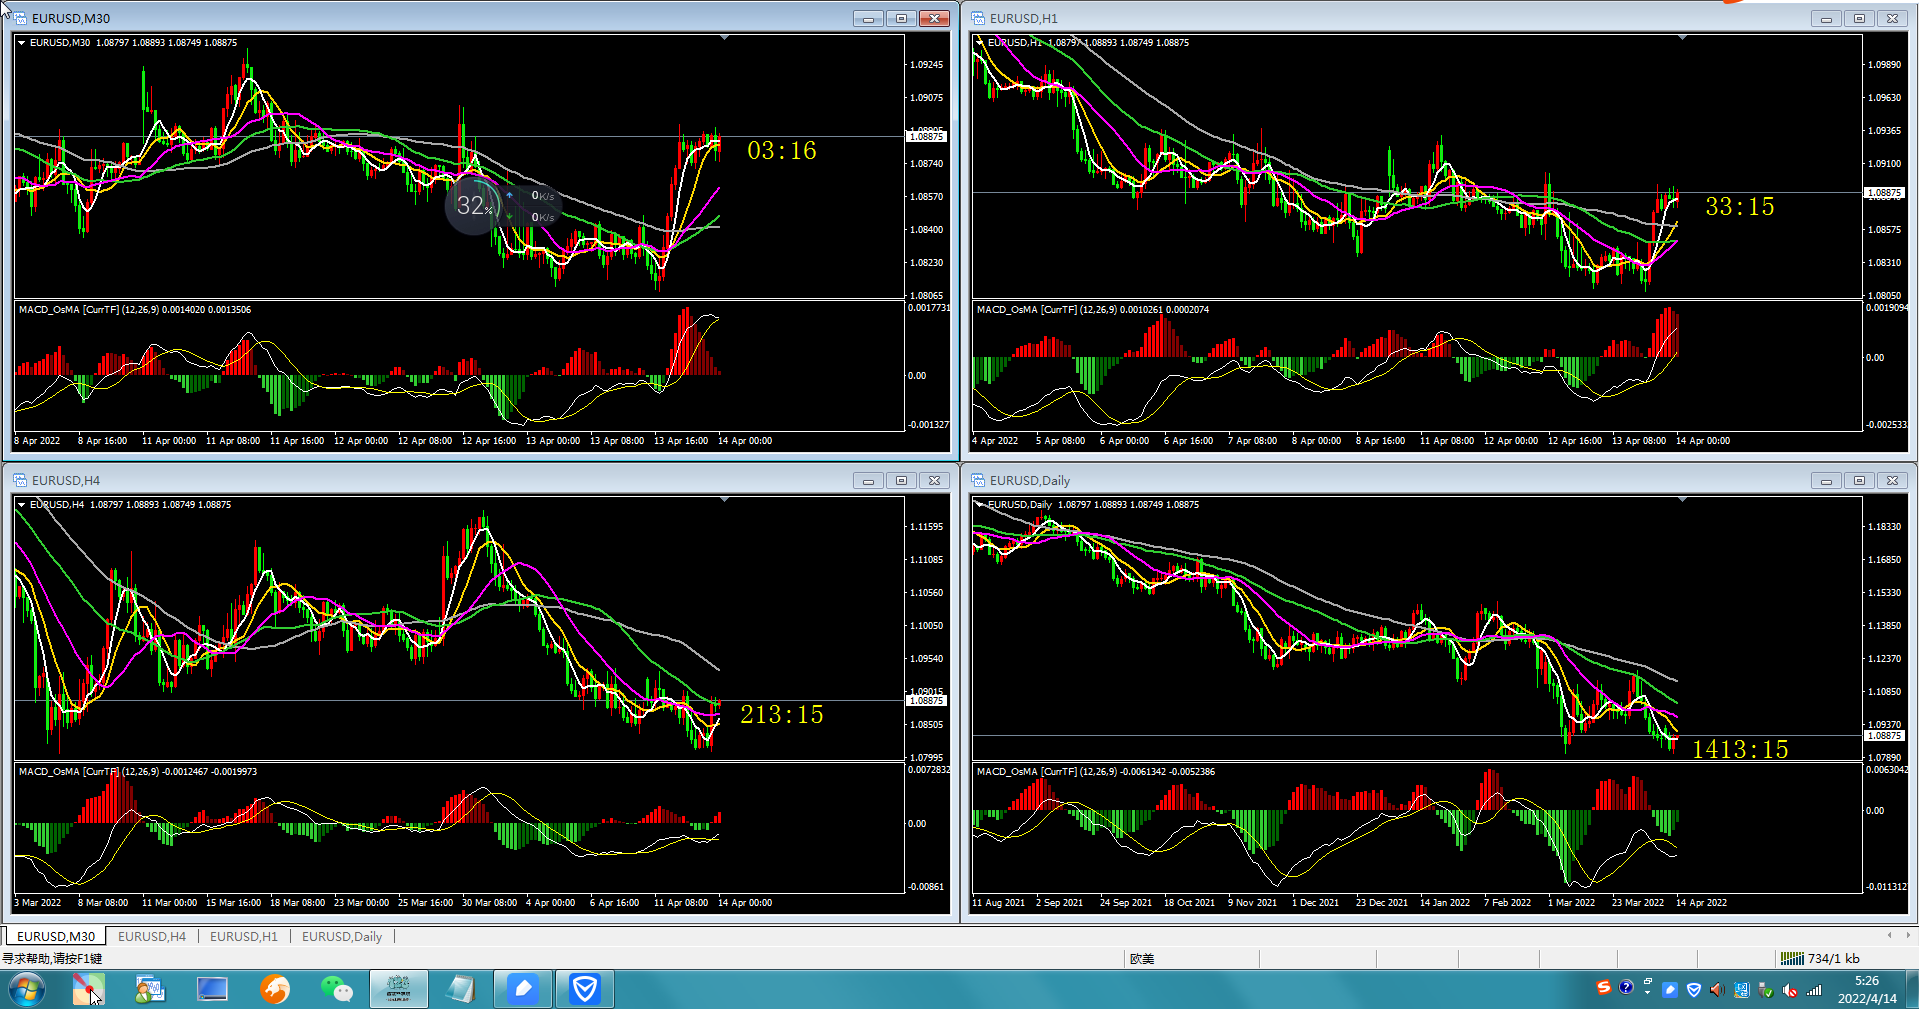Click the EURUSD,H4 chart window title icon
The height and width of the screenshot is (1009, 1919).
[20, 480]
